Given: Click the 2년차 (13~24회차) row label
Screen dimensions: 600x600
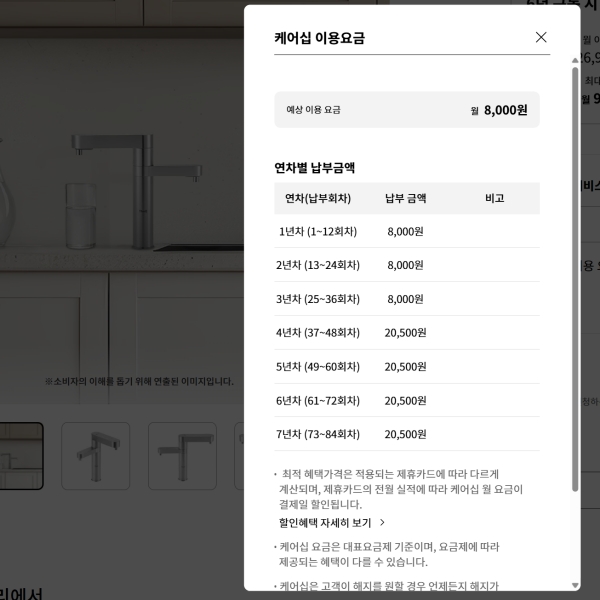Looking at the screenshot, I should [318, 265].
